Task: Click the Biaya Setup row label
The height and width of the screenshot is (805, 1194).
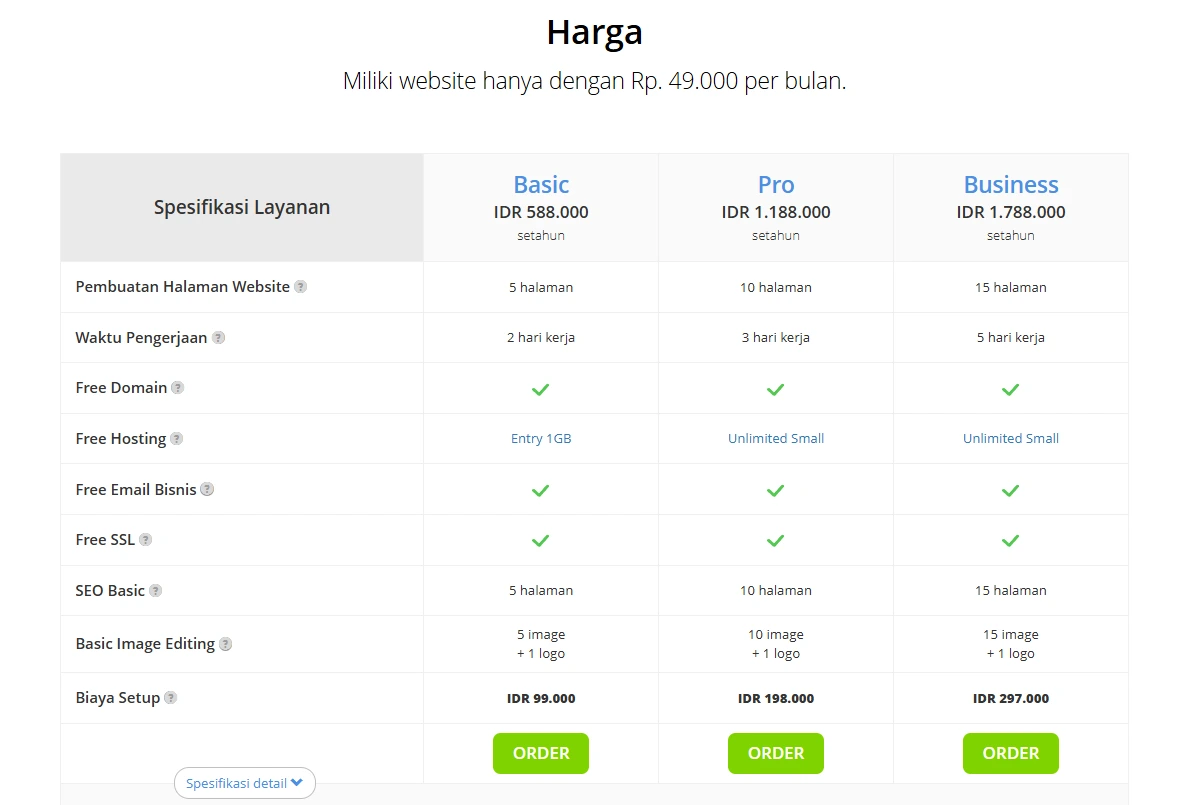Action: [x=117, y=698]
